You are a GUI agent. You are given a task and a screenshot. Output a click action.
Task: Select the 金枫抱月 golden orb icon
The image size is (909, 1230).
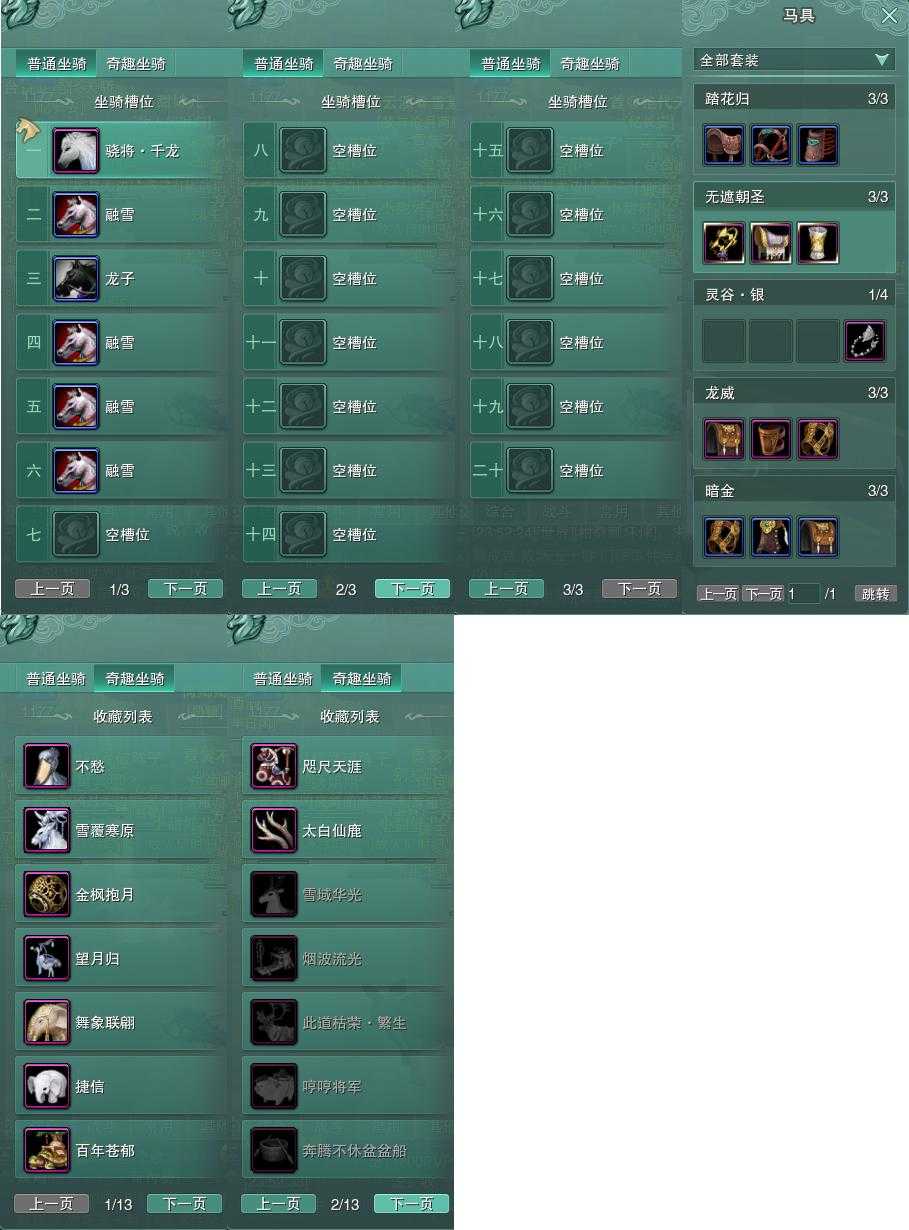point(47,895)
